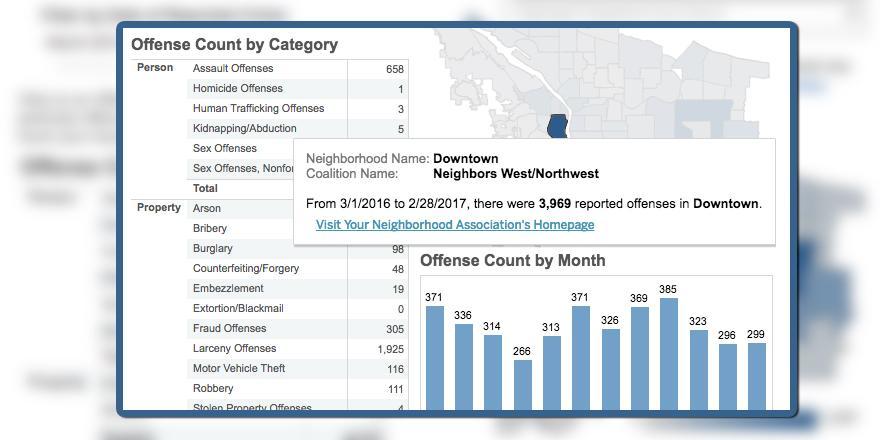Click the bar labeled 296

728,377
